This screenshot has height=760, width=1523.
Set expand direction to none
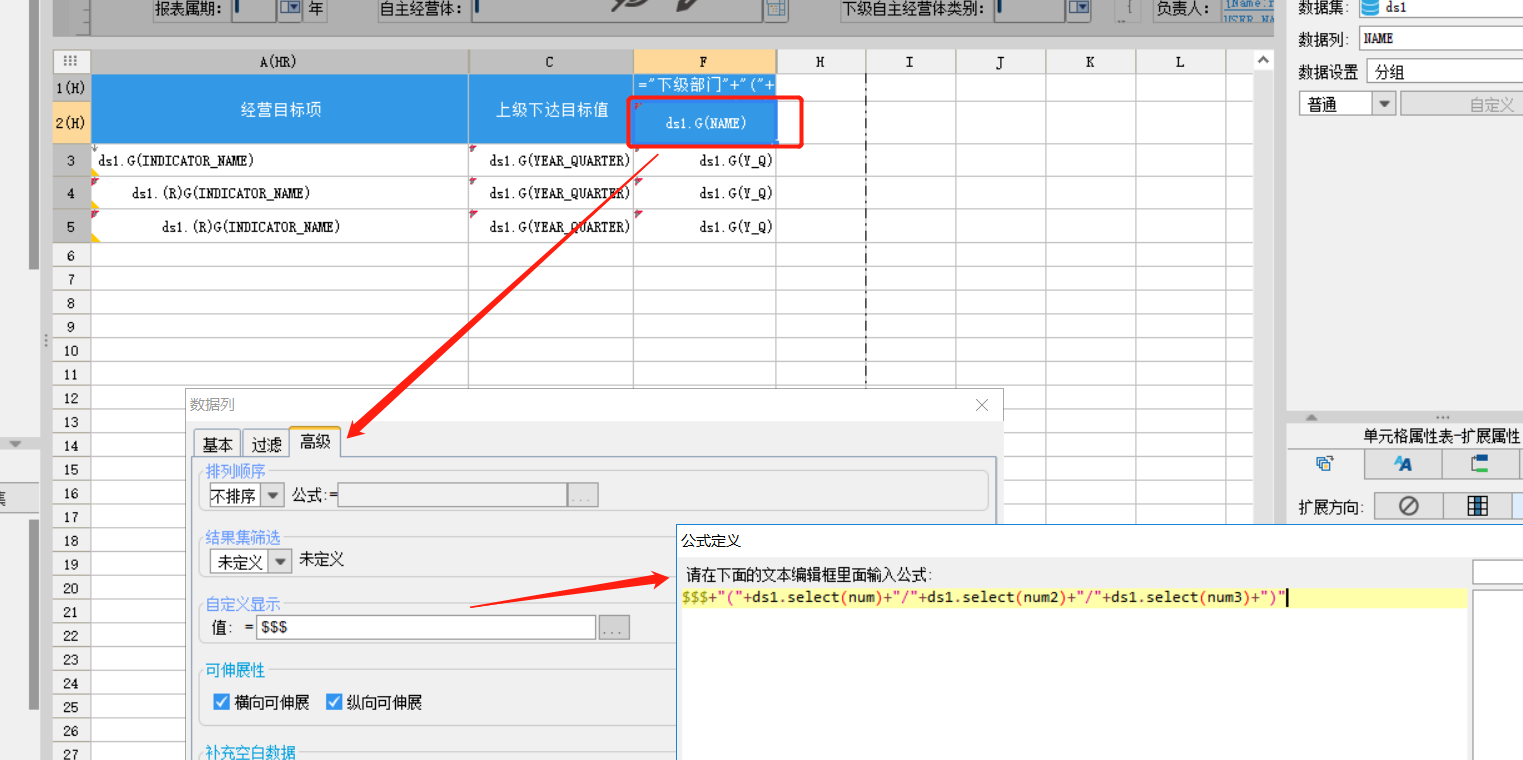[1408, 506]
